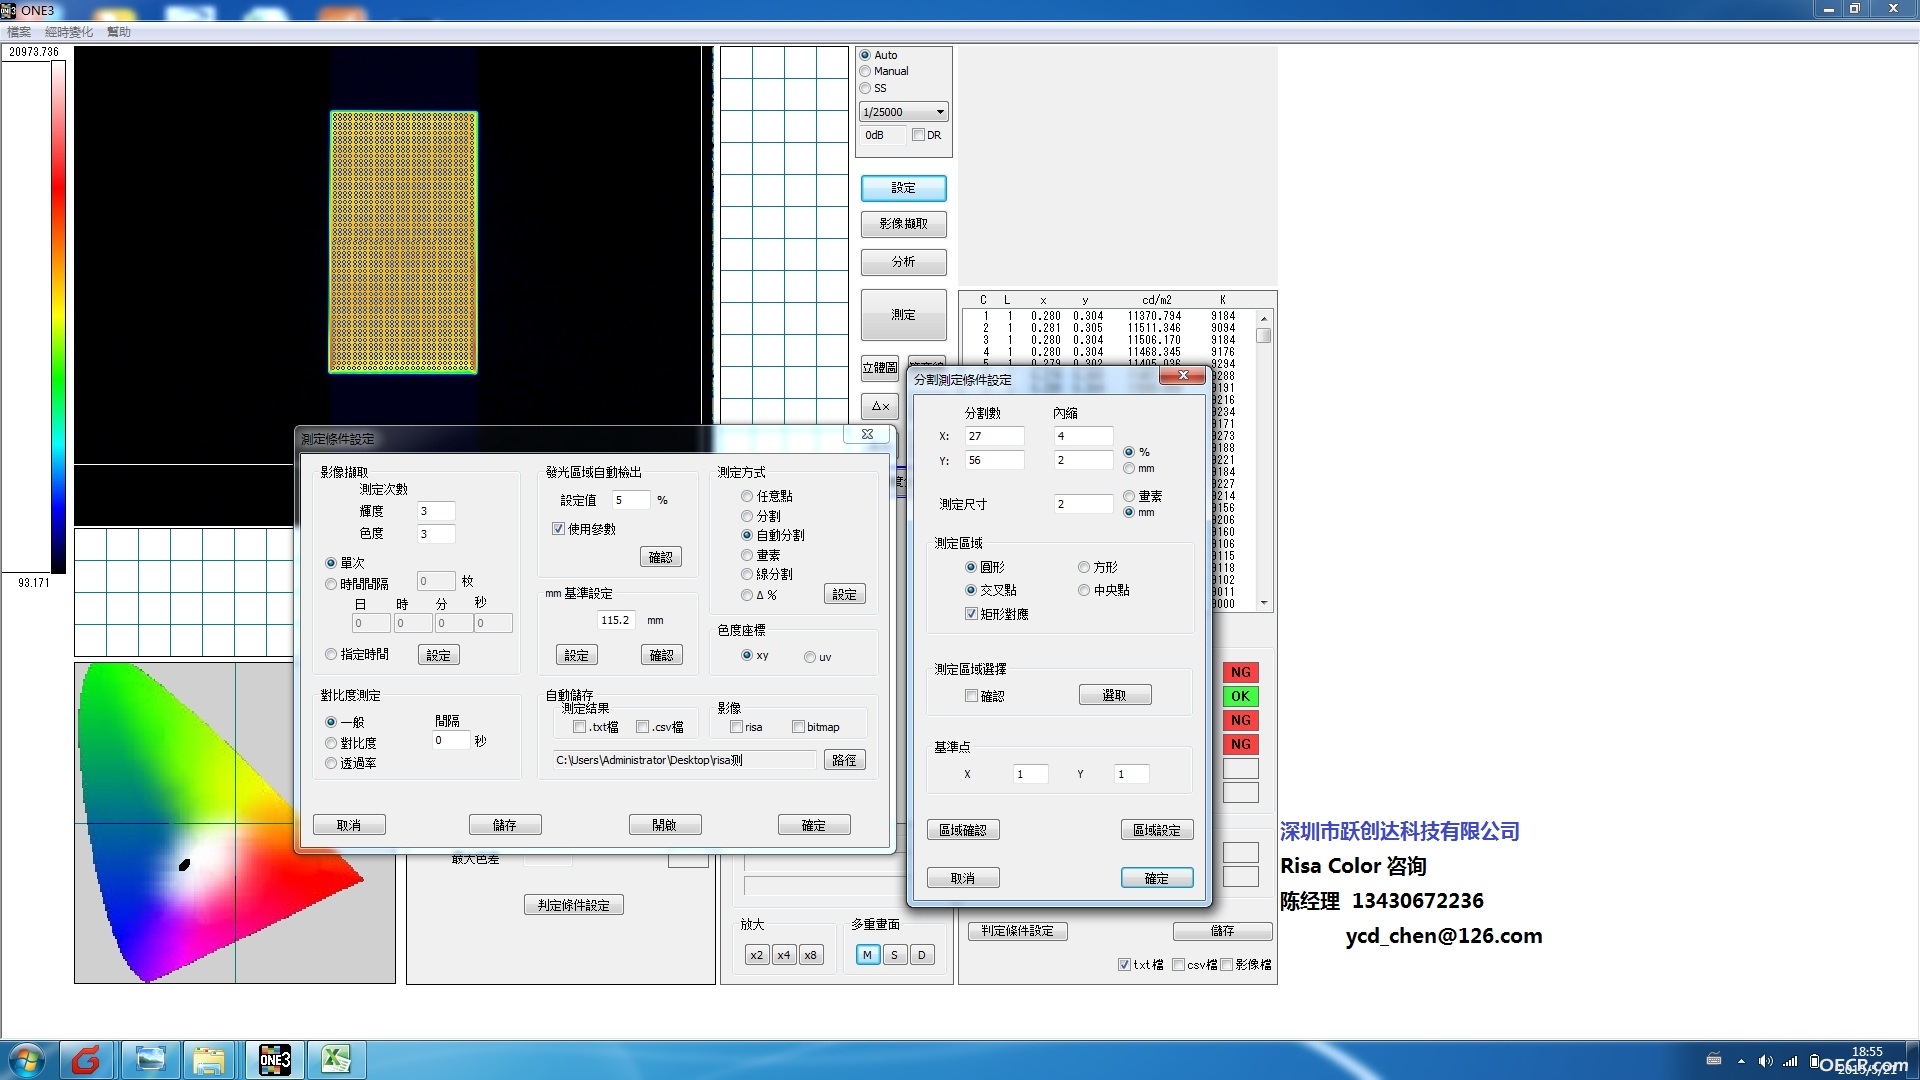Click the 測定 button
The height and width of the screenshot is (1080, 1920).
tap(904, 315)
